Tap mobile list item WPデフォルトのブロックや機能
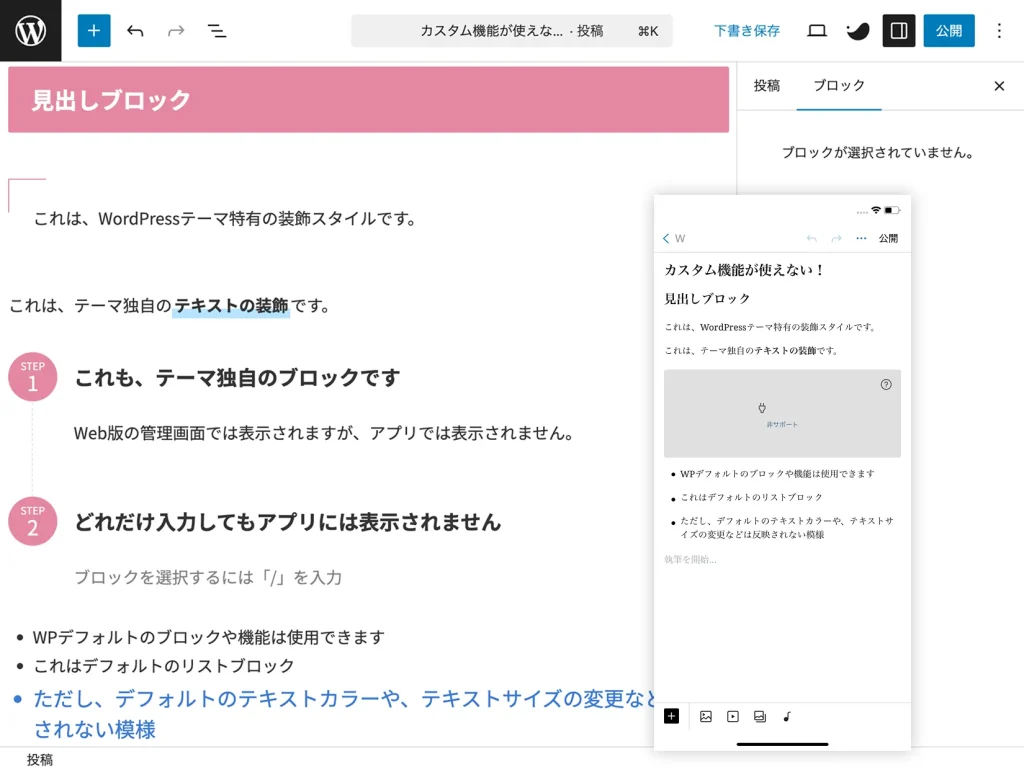Screen dimensions: 1024x772 coord(777,474)
